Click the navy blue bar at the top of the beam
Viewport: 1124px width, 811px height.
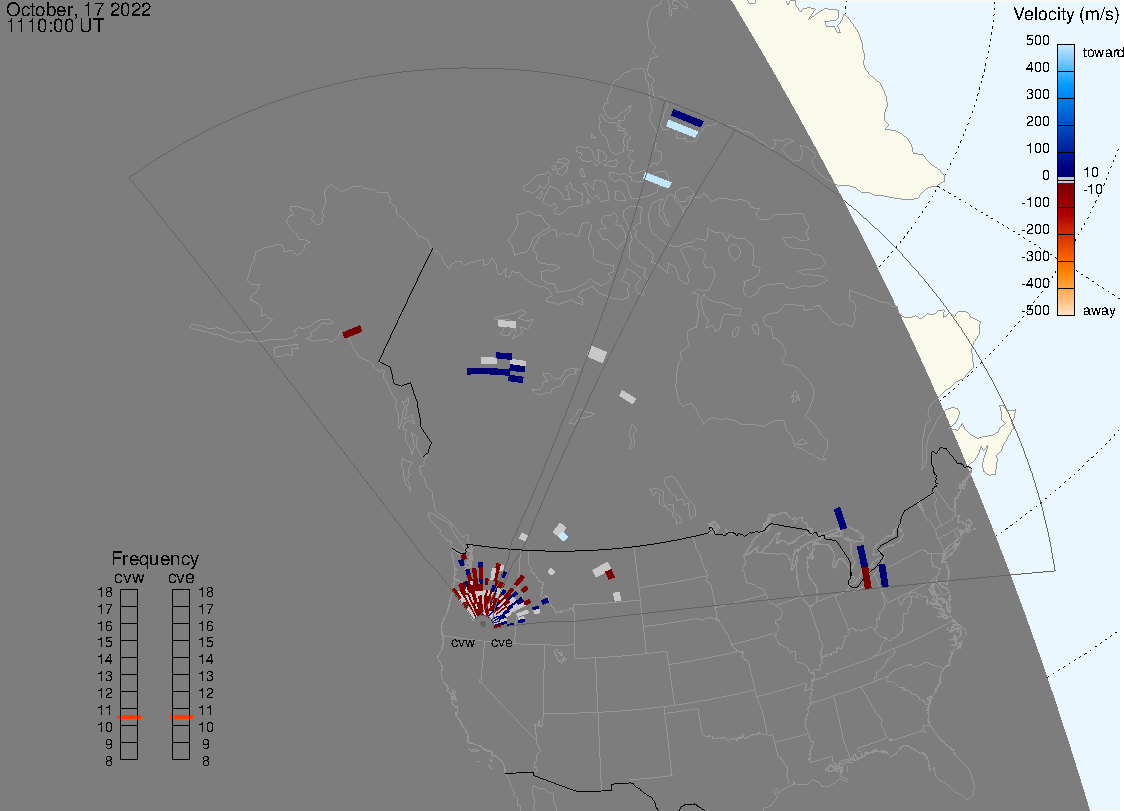click(x=687, y=117)
